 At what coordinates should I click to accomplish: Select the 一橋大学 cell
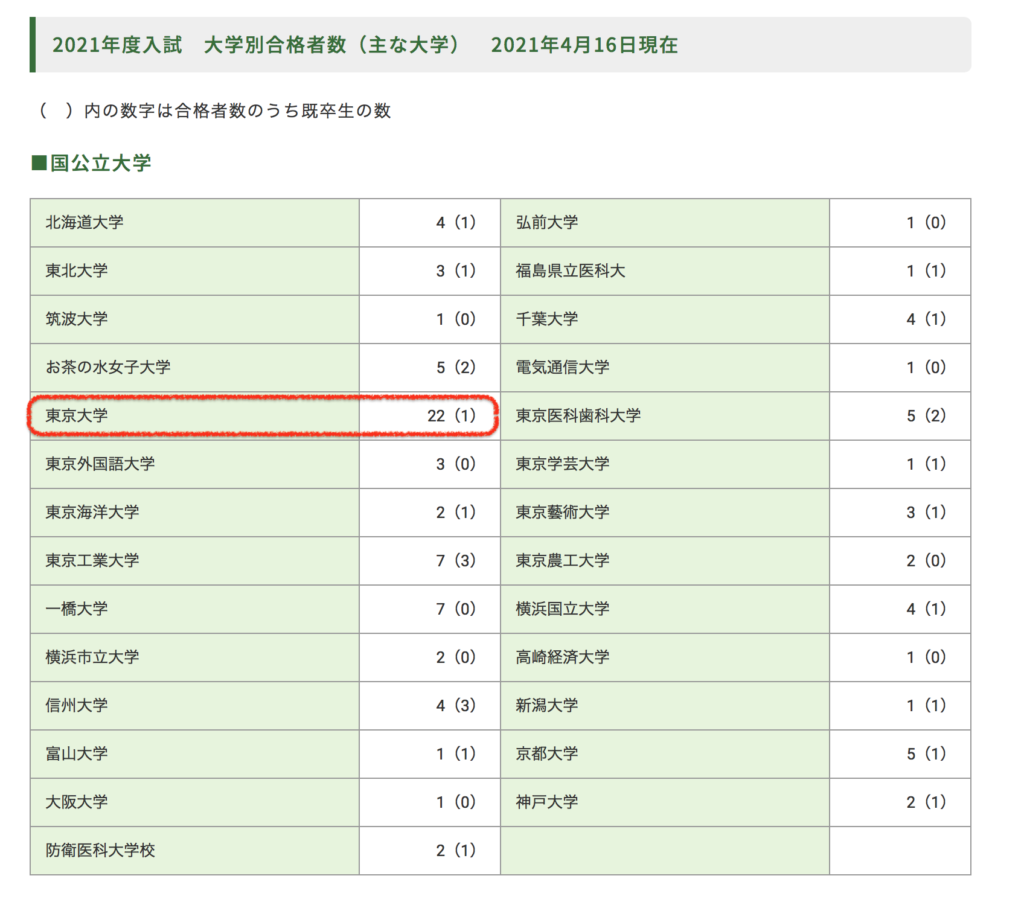(195, 609)
